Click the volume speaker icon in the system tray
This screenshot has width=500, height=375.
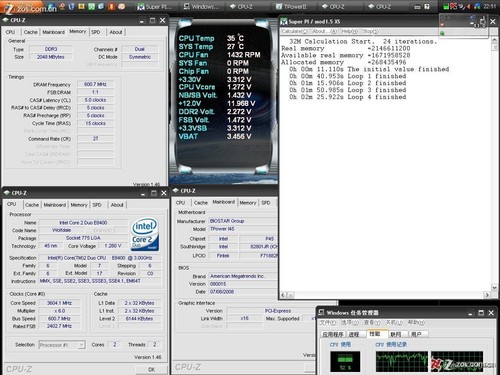click(469, 6)
